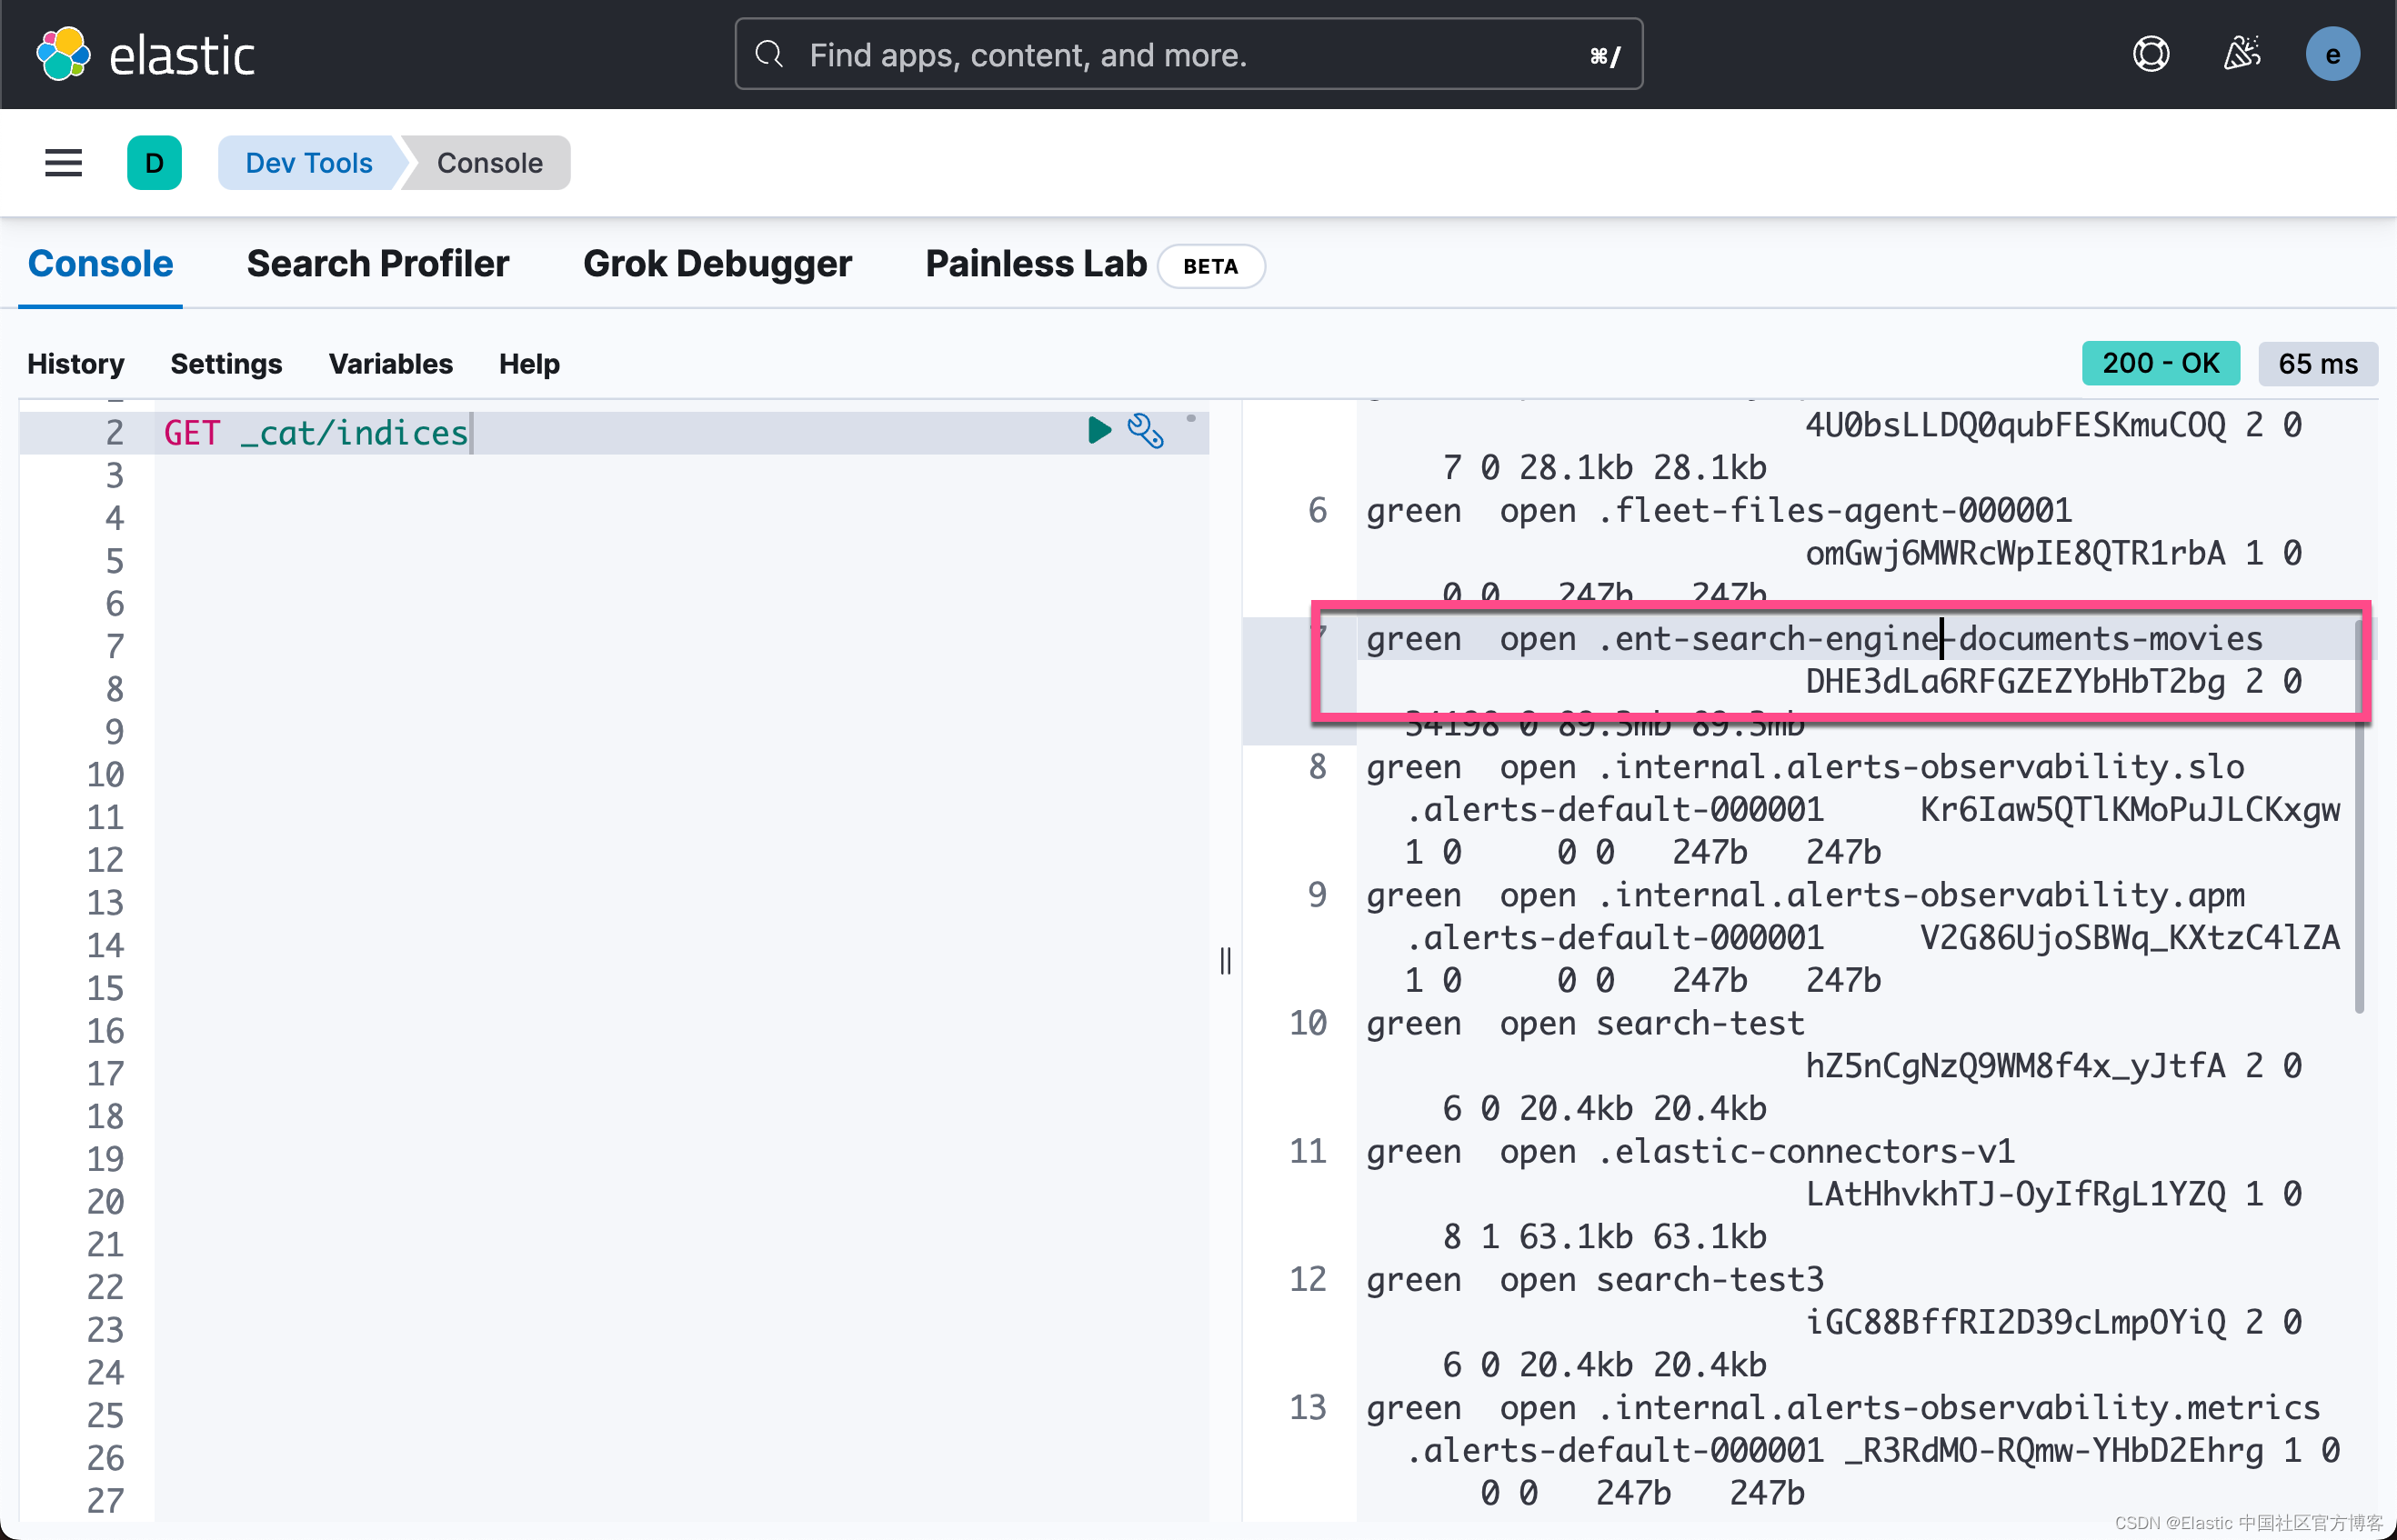Toggle the hamburger navigation menu
The width and height of the screenshot is (2397, 1540).
[63, 162]
